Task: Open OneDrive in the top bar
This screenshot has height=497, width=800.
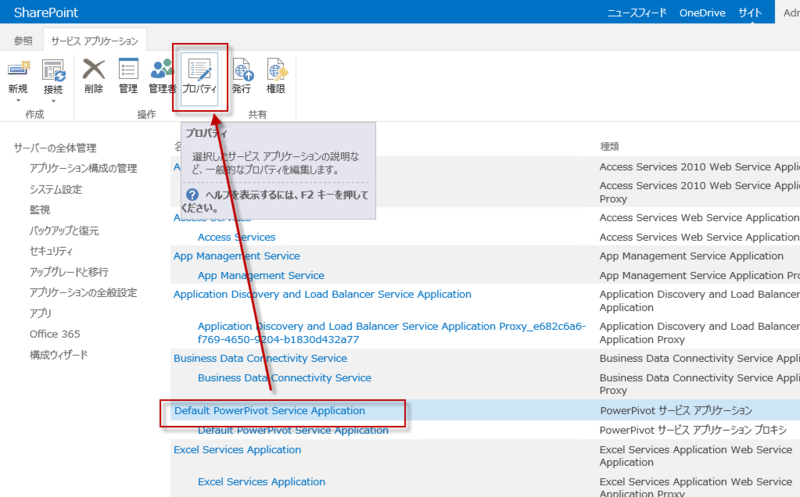Action: [702, 13]
